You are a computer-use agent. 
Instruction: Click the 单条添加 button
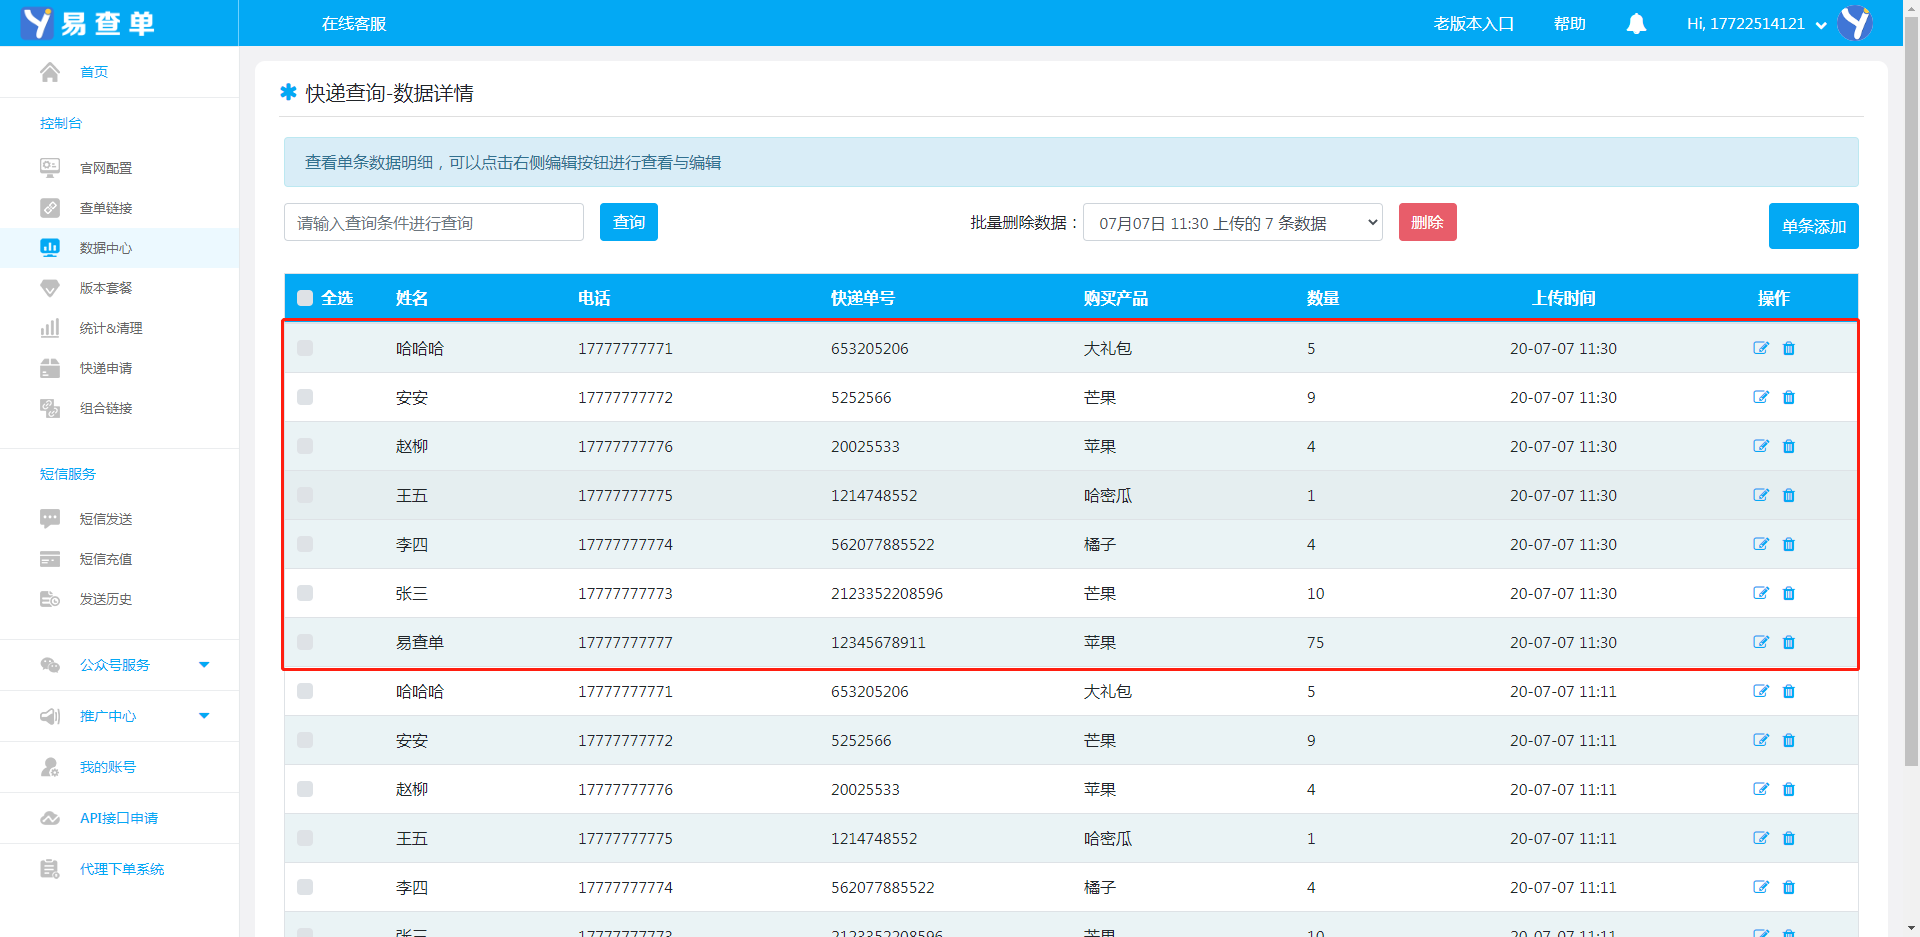1813,226
